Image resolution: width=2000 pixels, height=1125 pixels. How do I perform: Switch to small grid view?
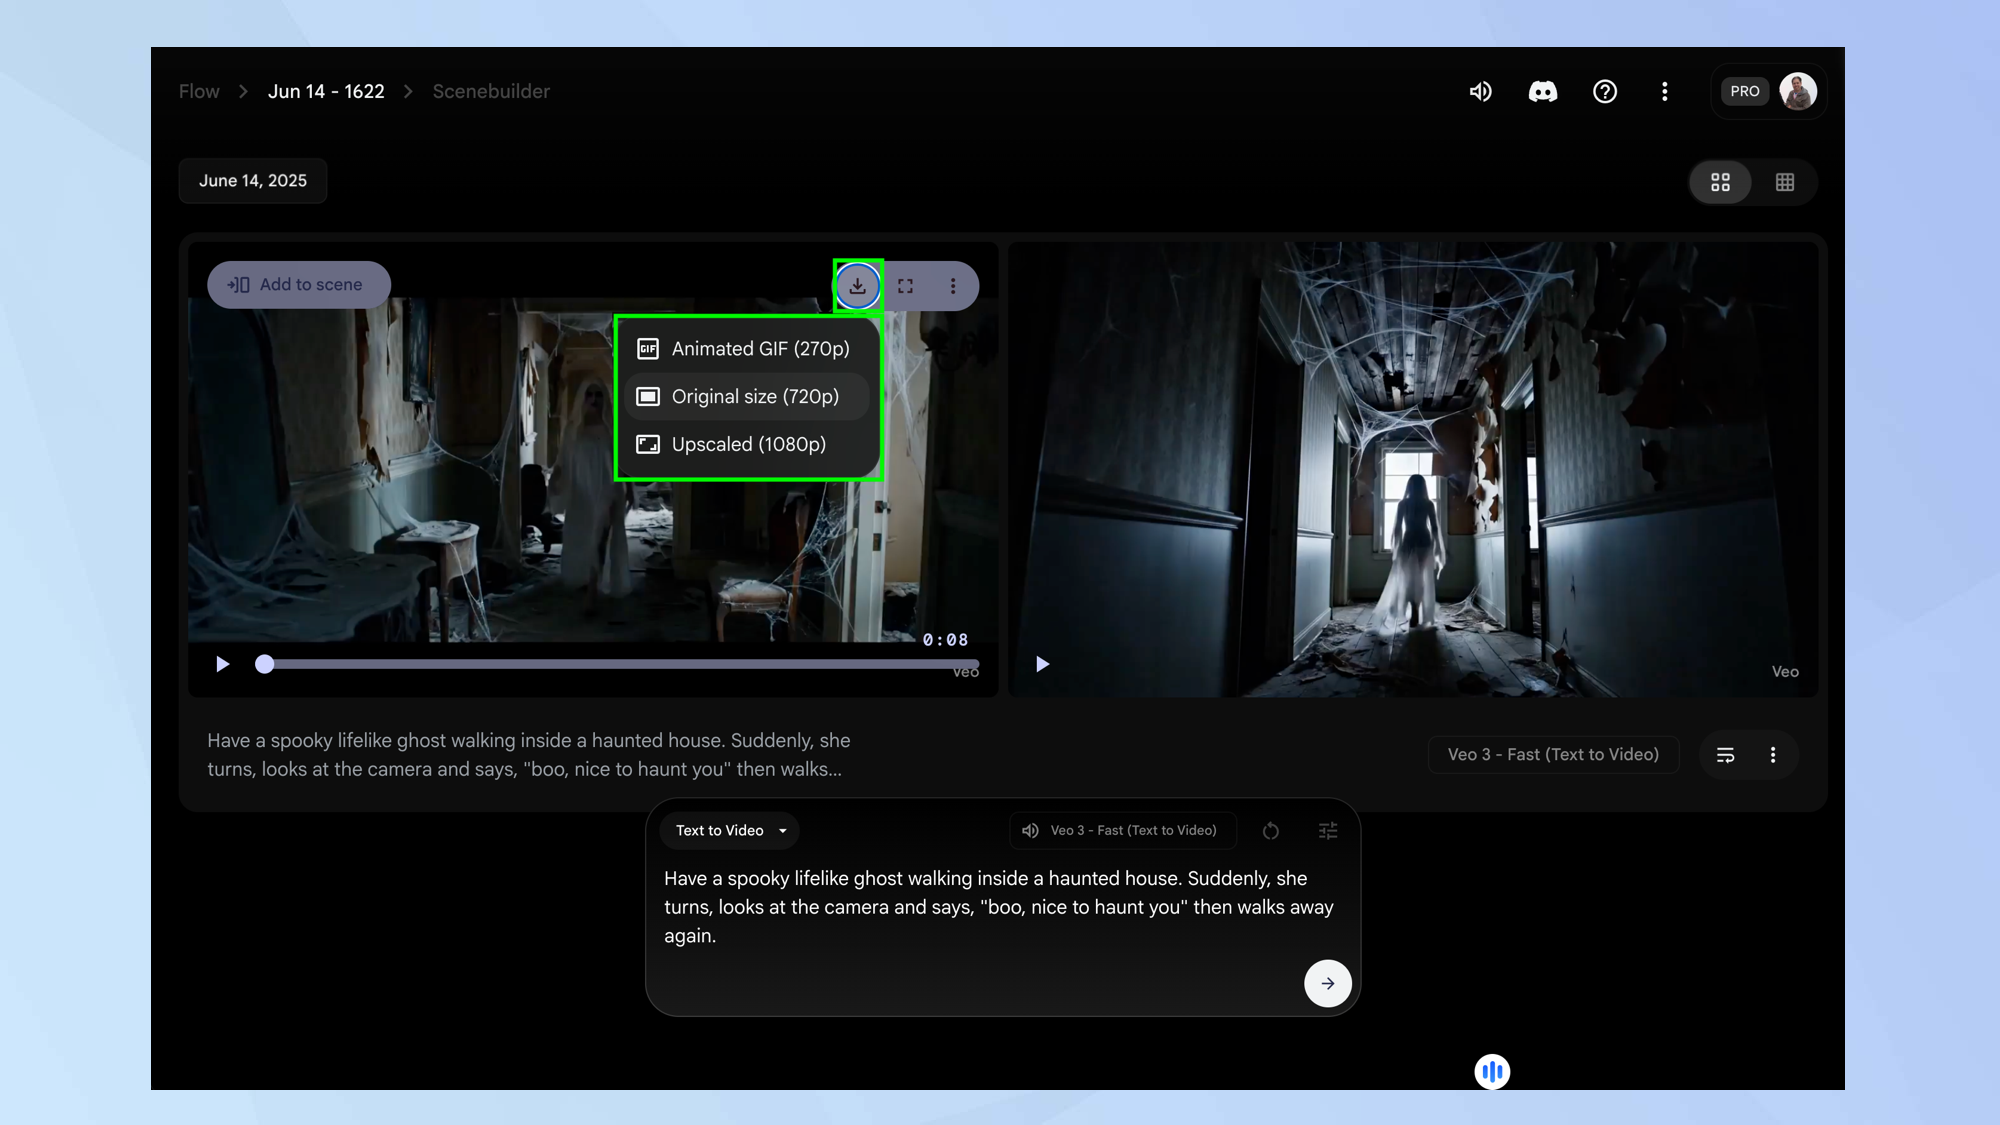[x=1784, y=182]
